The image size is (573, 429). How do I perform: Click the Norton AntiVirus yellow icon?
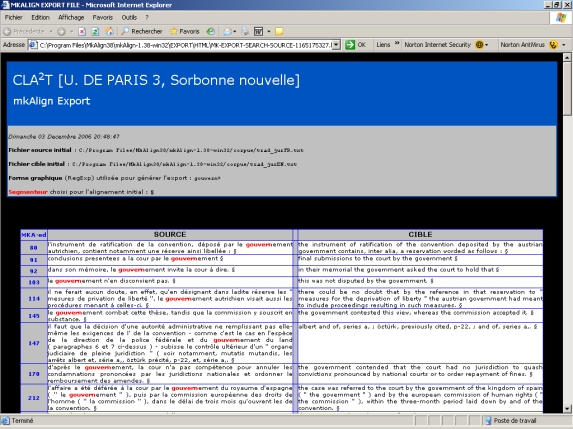click(x=553, y=45)
